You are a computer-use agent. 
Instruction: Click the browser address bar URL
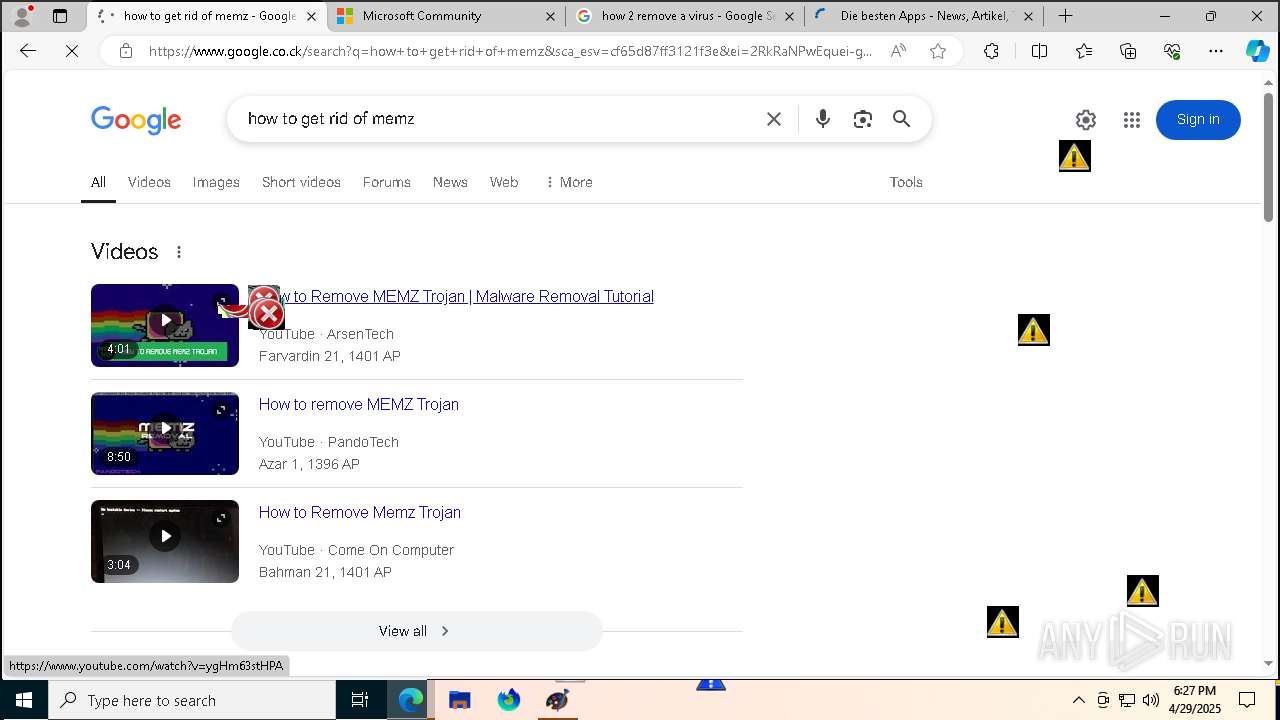[510, 51]
